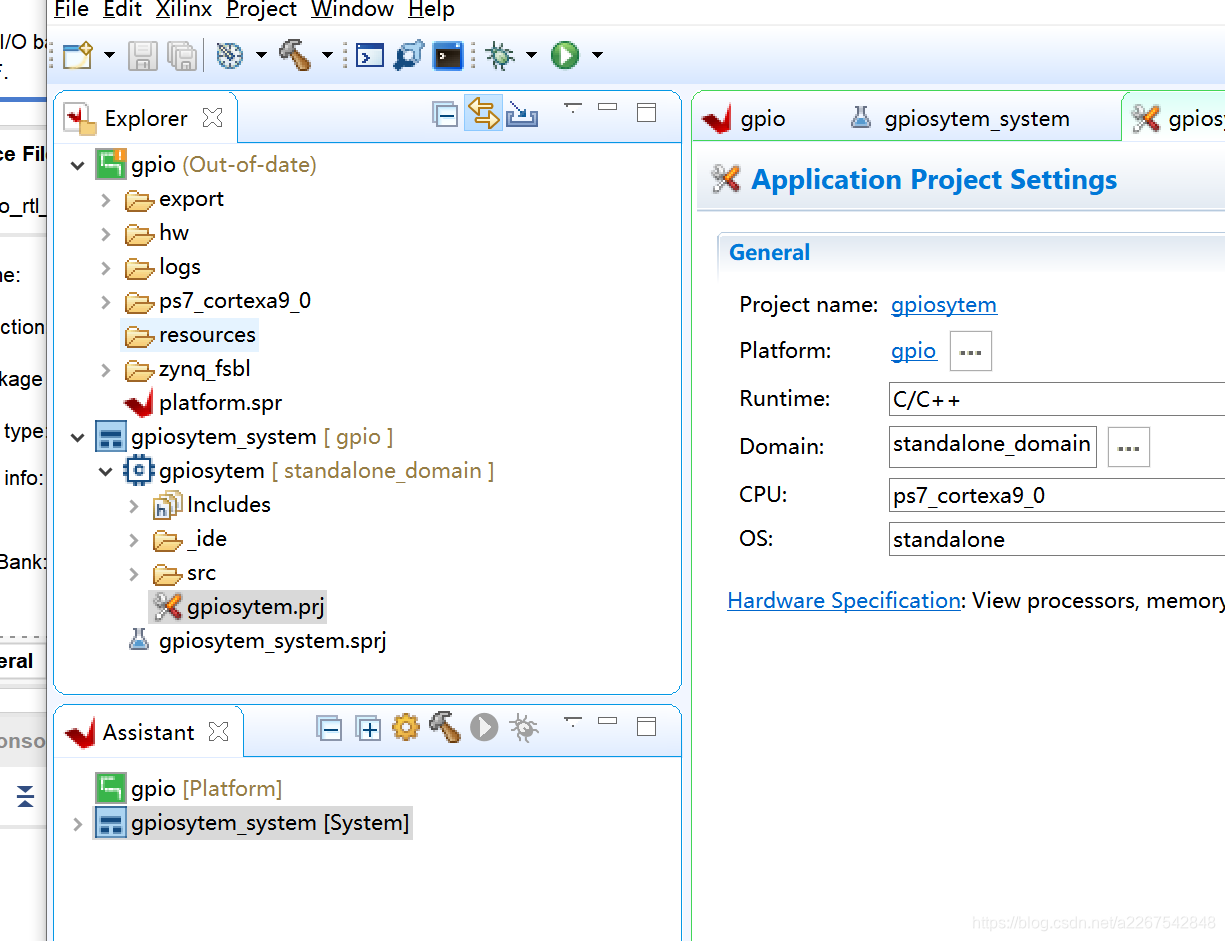Maximize the Explorer panel
This screenshot has width=1225, height=941.
[x=647, y=112]
